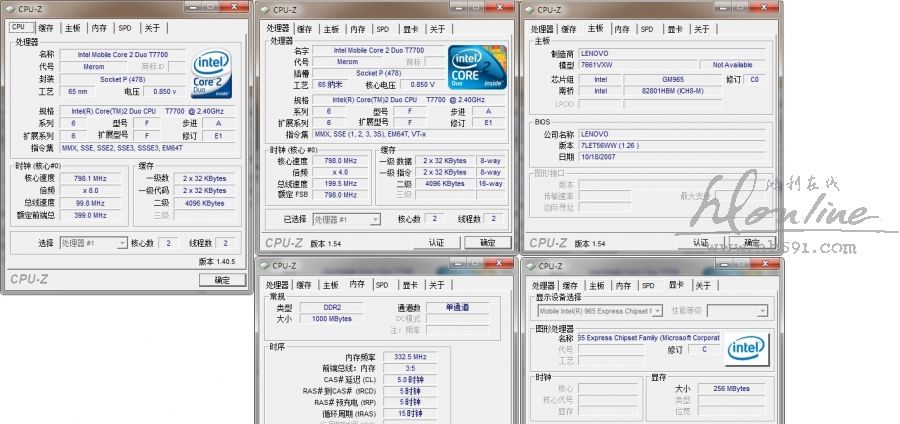This screenshot has height=424, width=900.
Task: Open 选择 processor dropdown in the leftmost window
Action: (94, 243)
